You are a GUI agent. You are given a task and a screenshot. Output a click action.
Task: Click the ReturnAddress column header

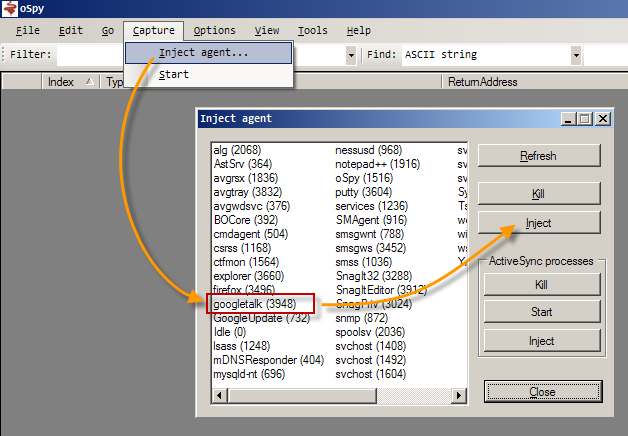pyautogui.click(x=484, y=82)
